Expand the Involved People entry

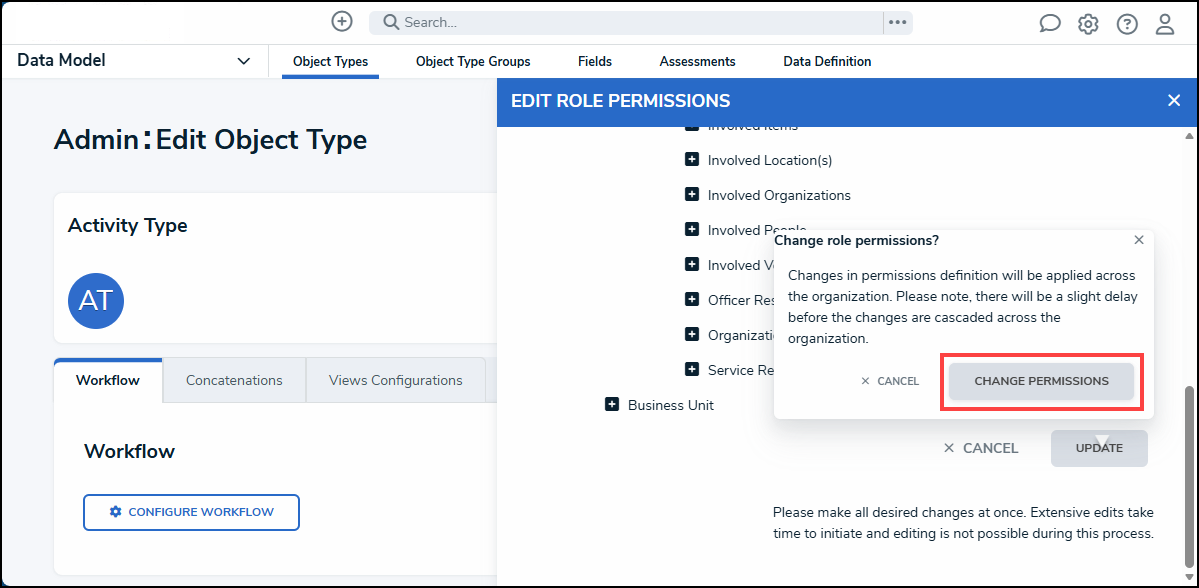click(691, 229)
